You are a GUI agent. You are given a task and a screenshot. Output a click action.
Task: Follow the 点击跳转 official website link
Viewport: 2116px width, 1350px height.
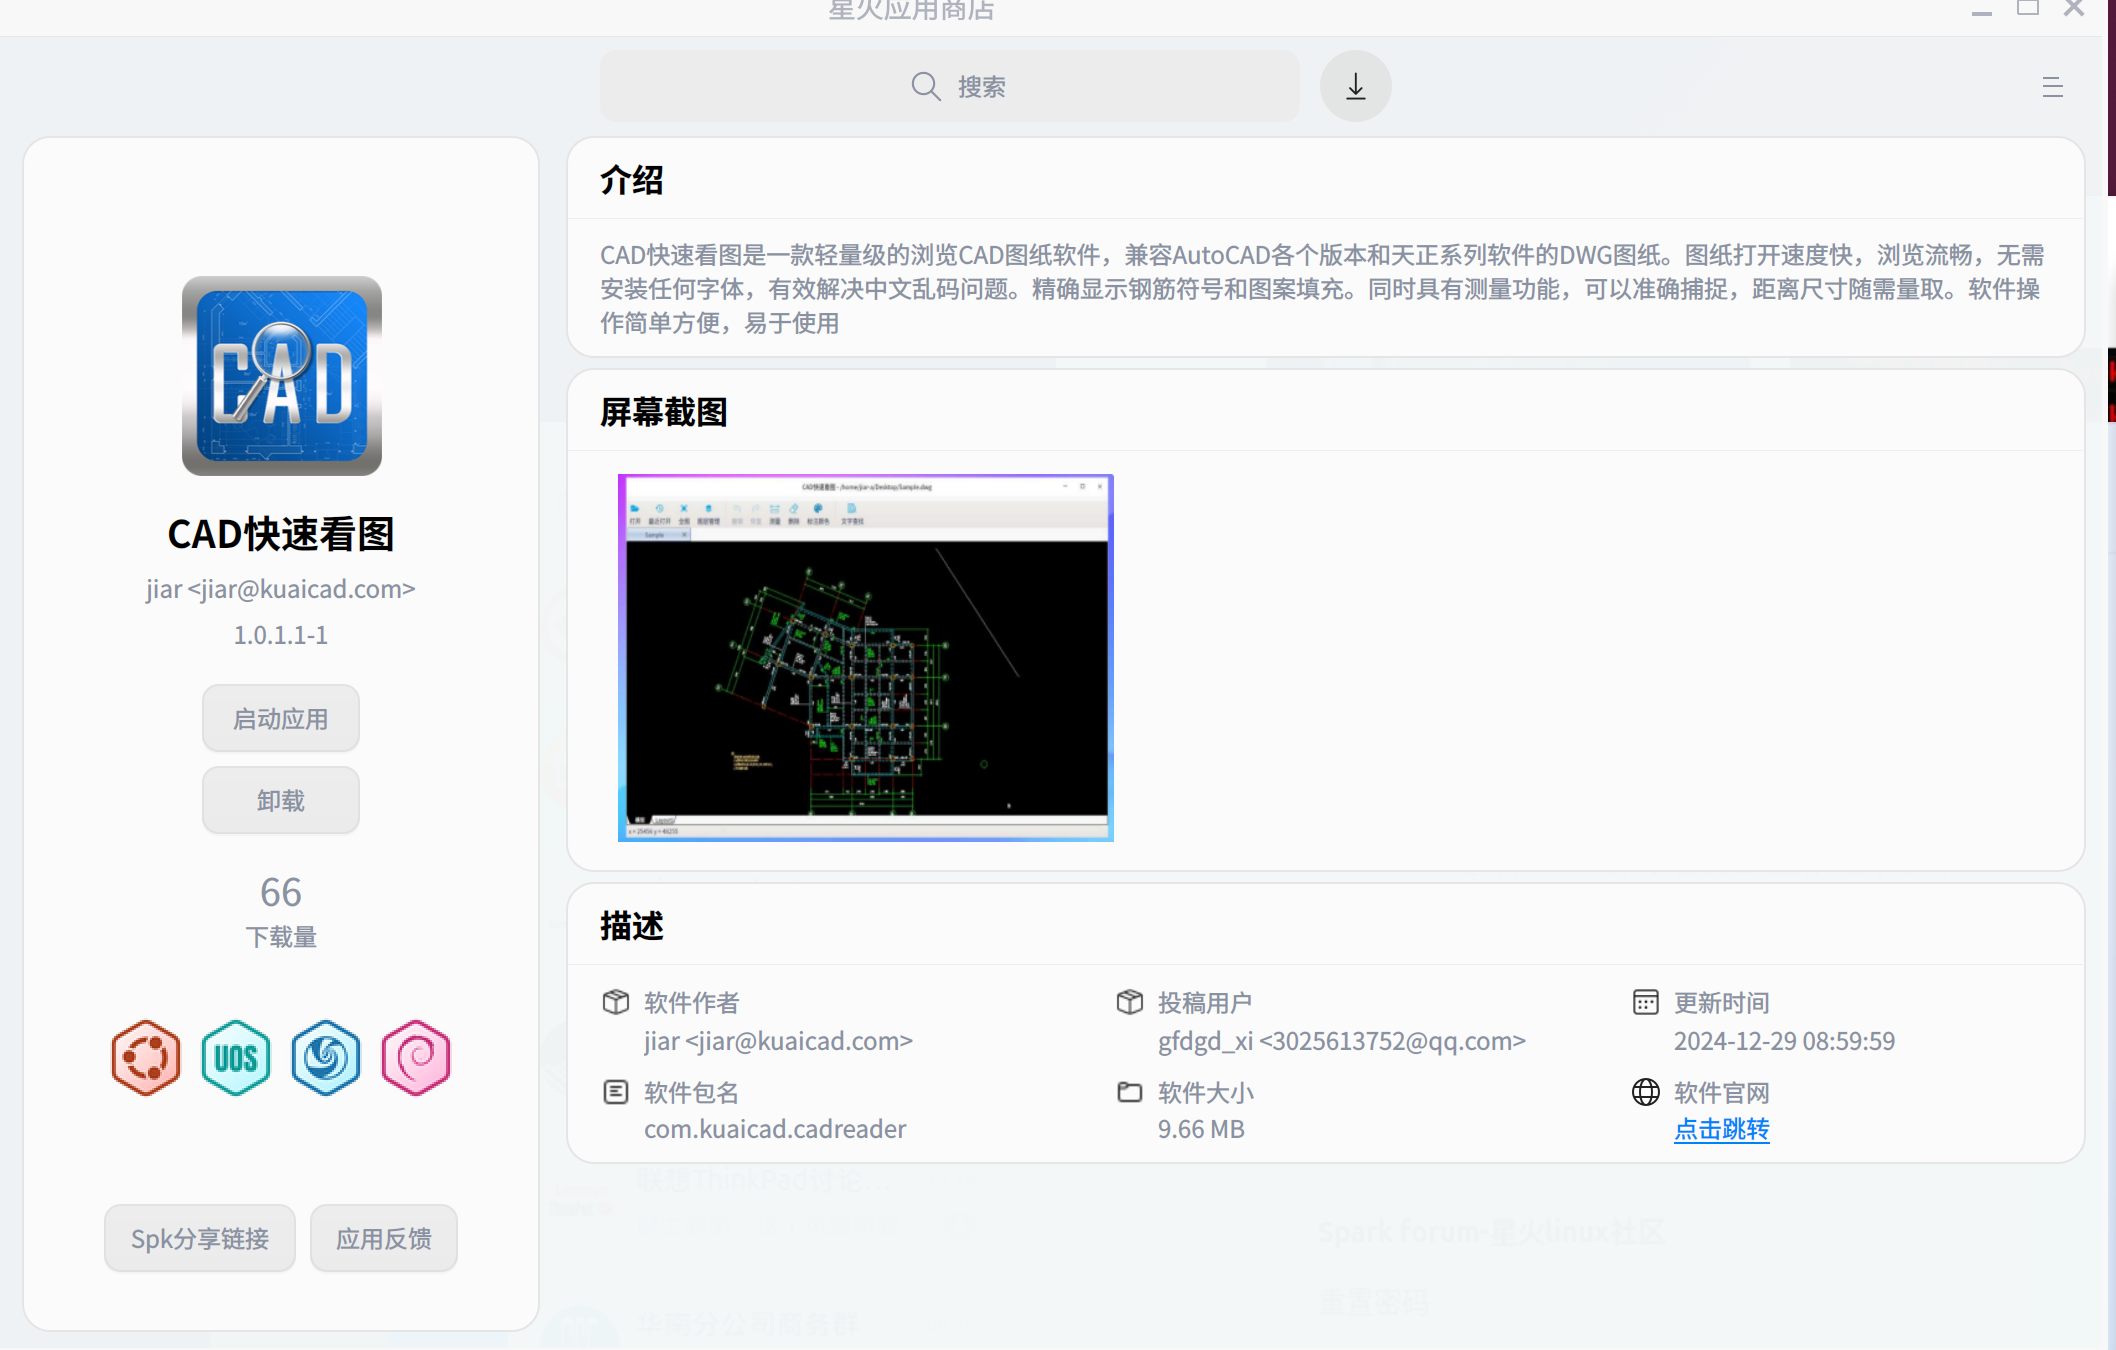(x=1721, y=1129)
